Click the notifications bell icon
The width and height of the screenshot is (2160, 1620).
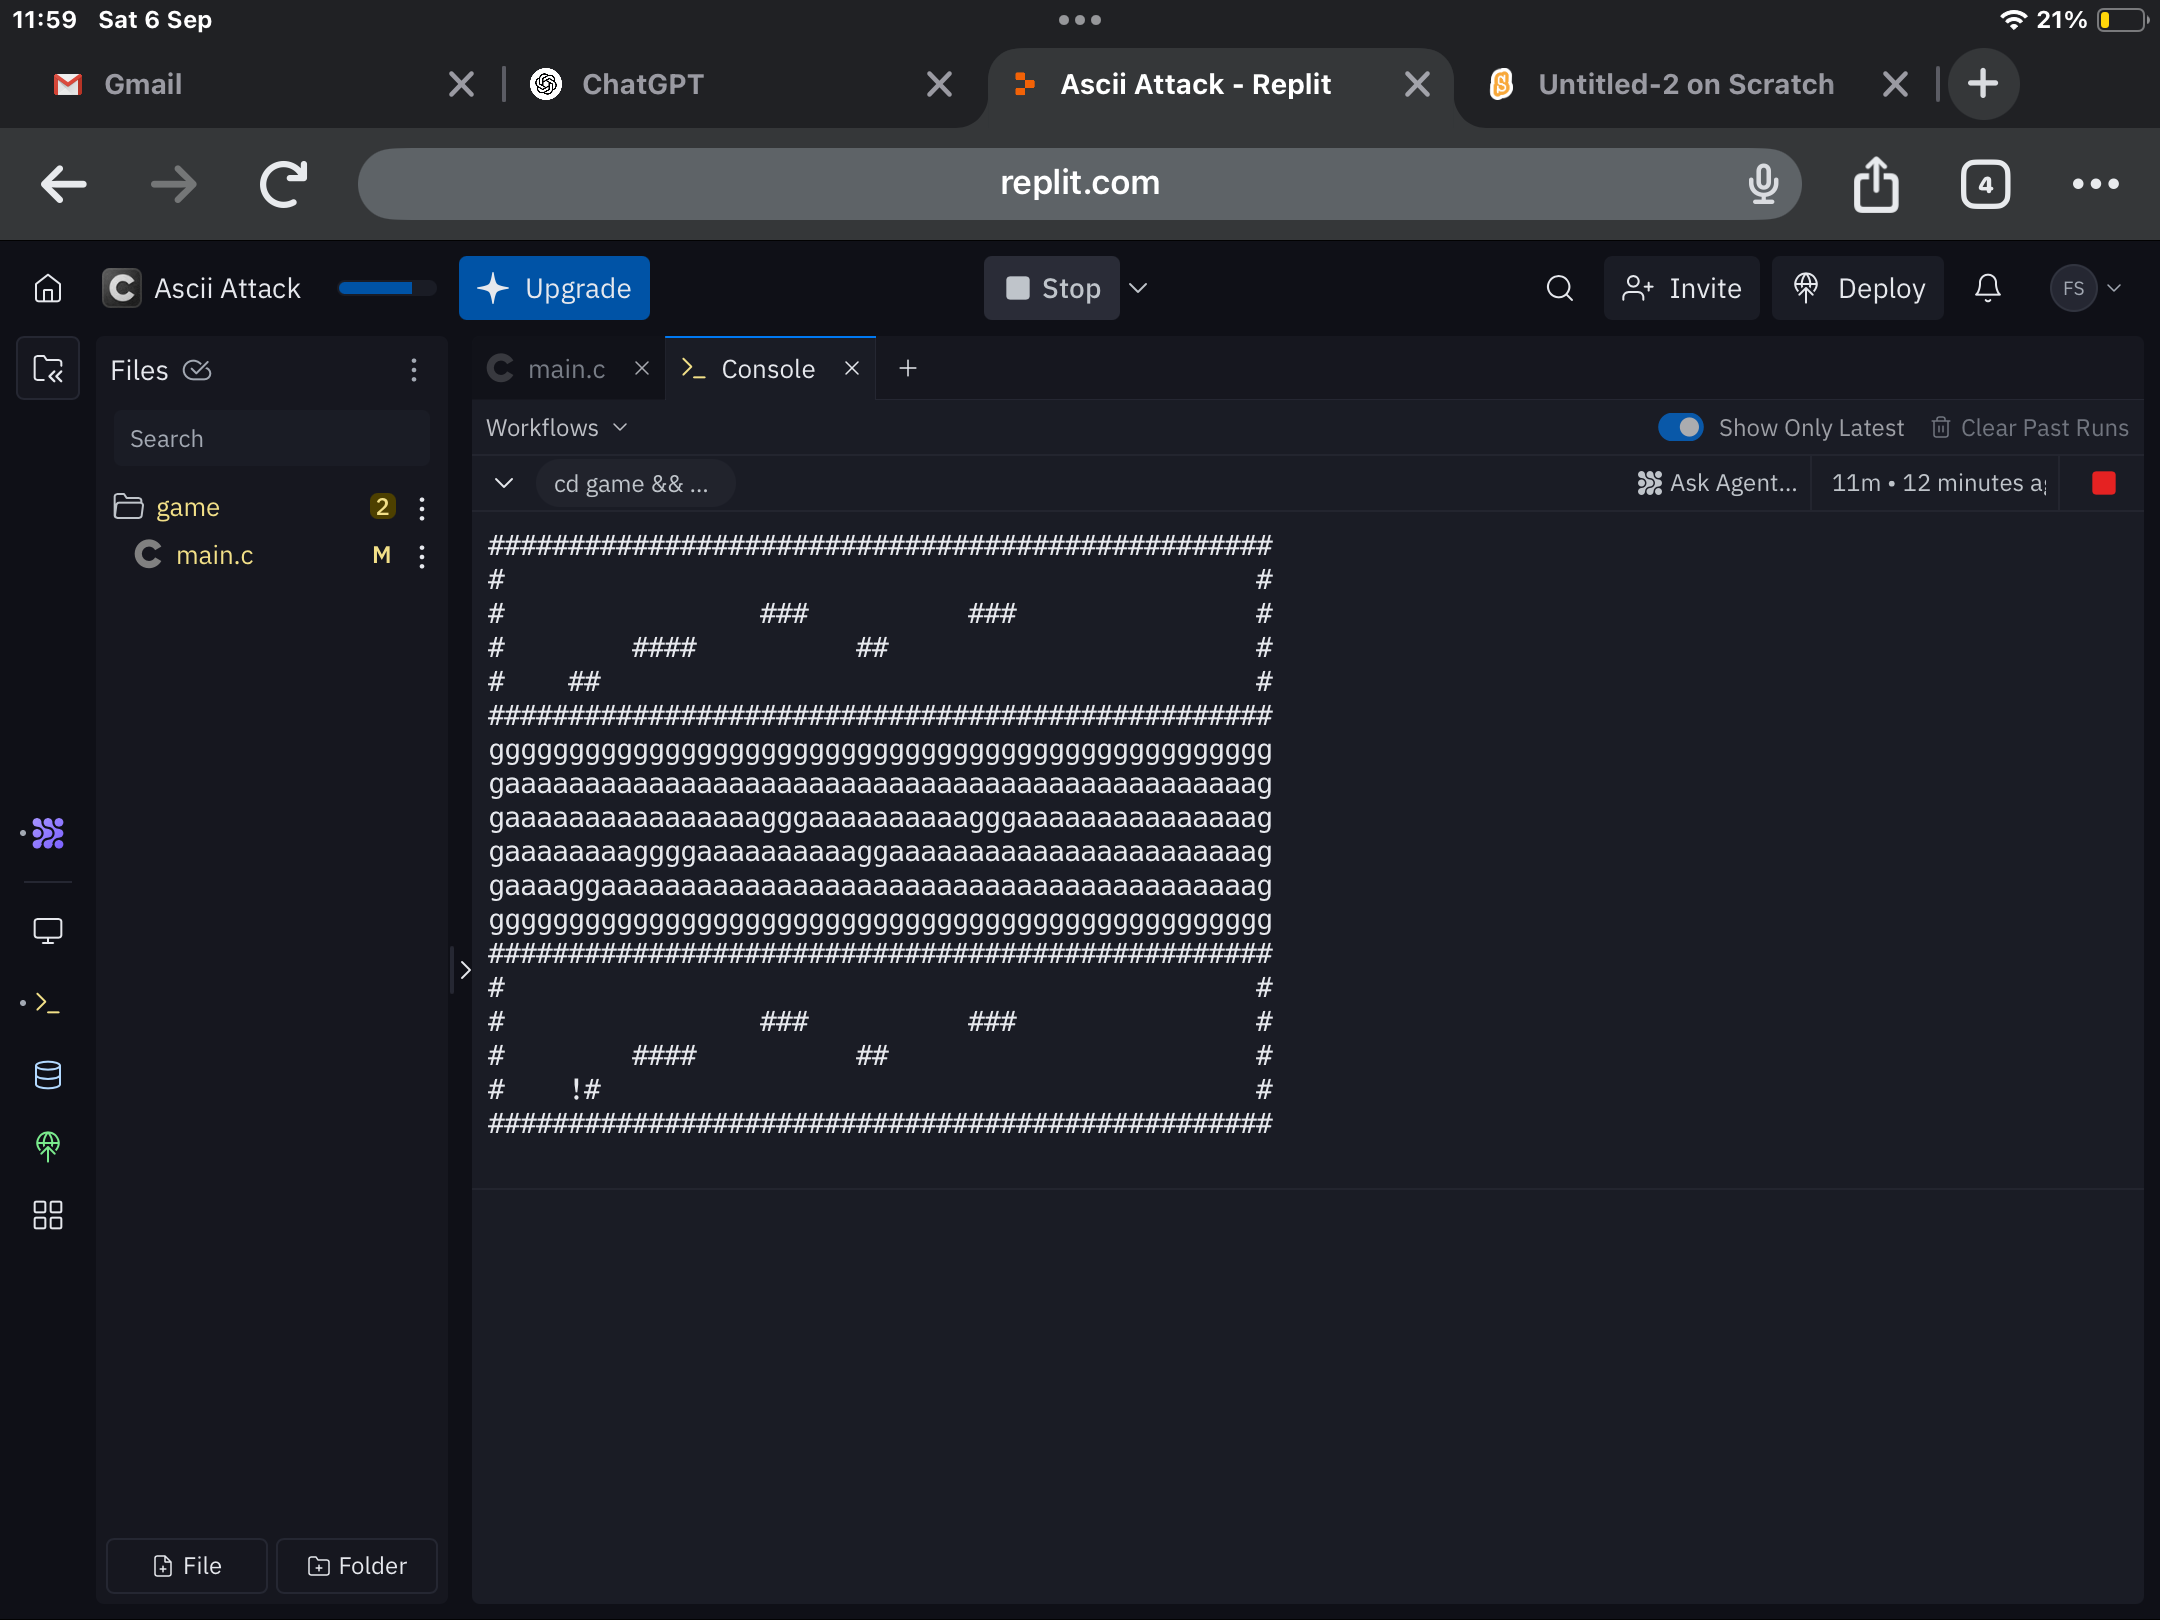[x=1987, y=289]
